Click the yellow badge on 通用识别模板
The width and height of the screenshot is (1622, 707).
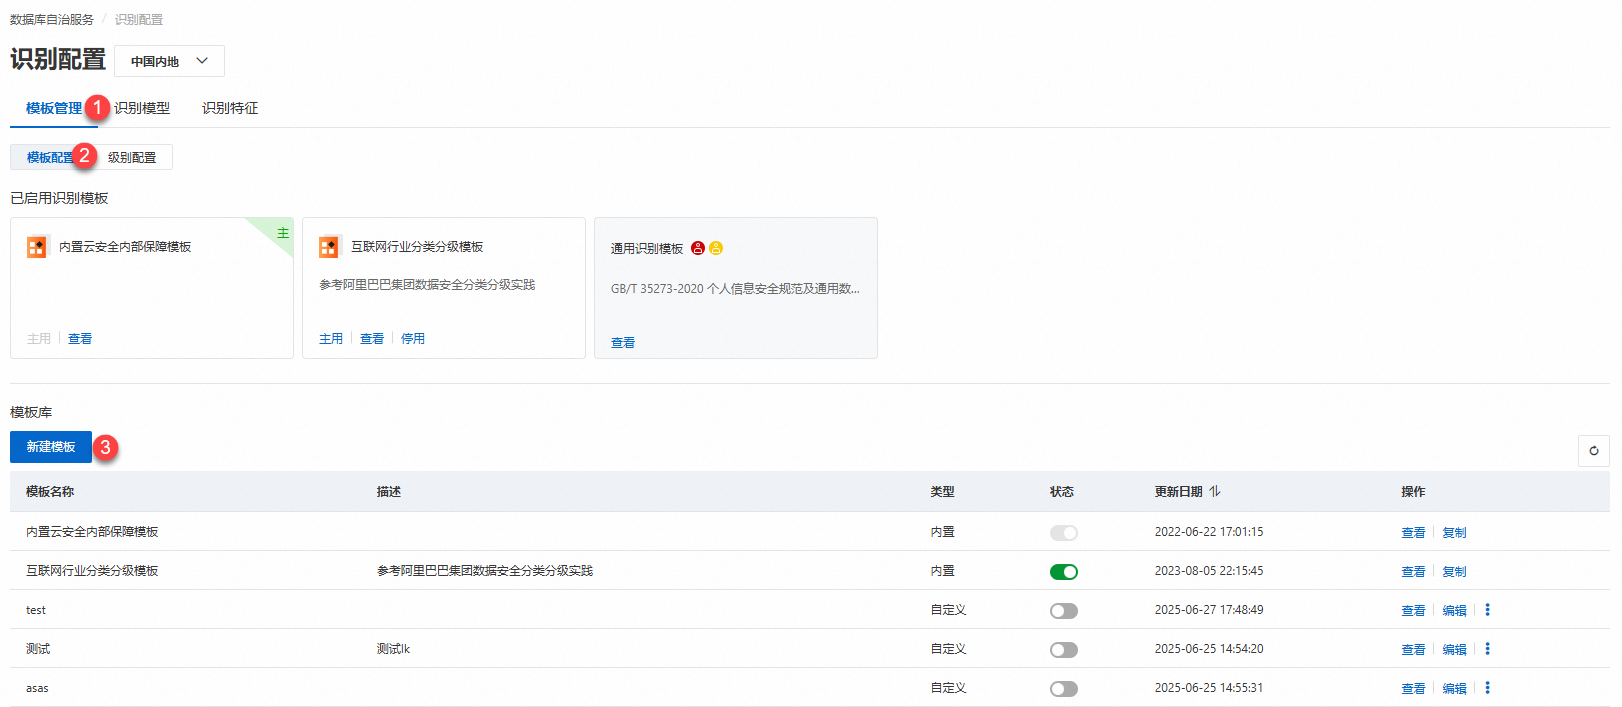[716, 248]
